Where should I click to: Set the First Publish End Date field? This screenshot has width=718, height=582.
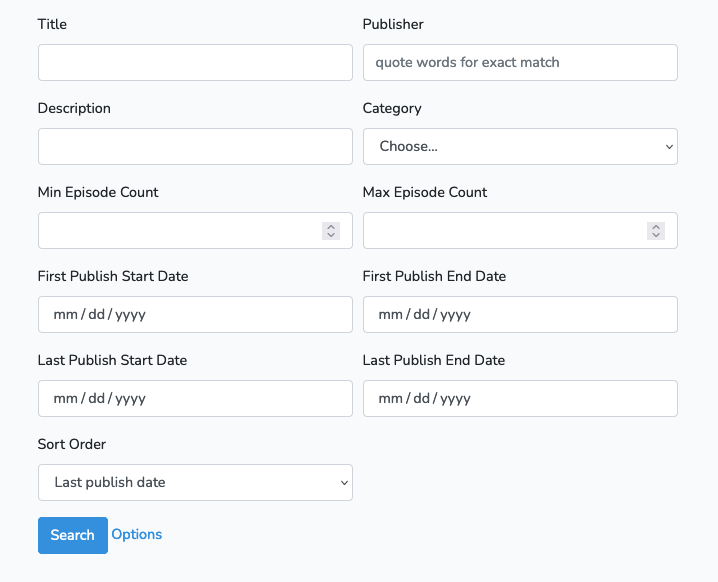(520, 315)
